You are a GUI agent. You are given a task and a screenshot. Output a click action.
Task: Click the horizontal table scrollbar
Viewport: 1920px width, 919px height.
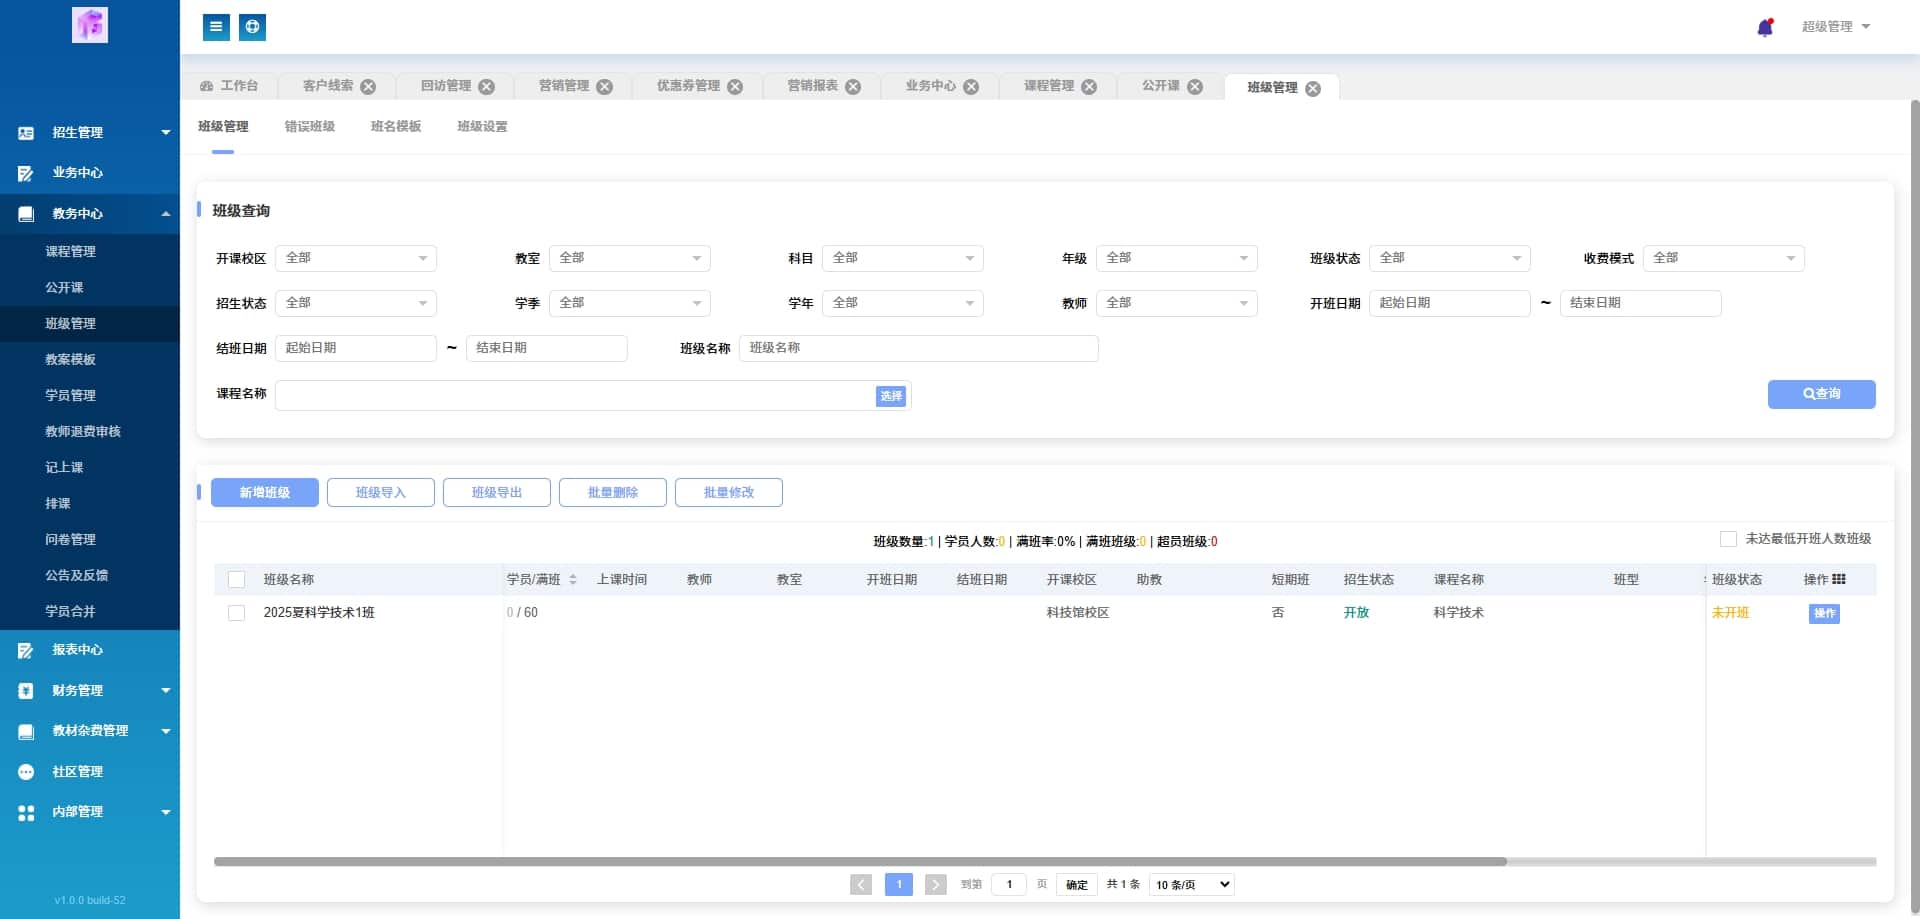click(x=860, y=862)
